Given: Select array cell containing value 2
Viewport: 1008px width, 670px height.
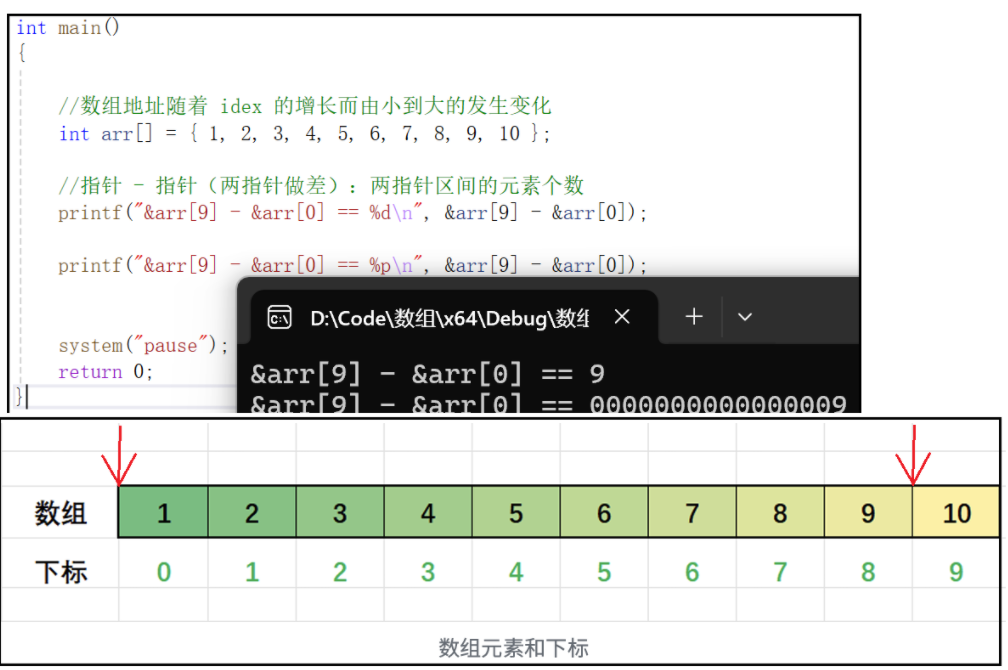Looking at the screenshot, I should tap(252, 512).
